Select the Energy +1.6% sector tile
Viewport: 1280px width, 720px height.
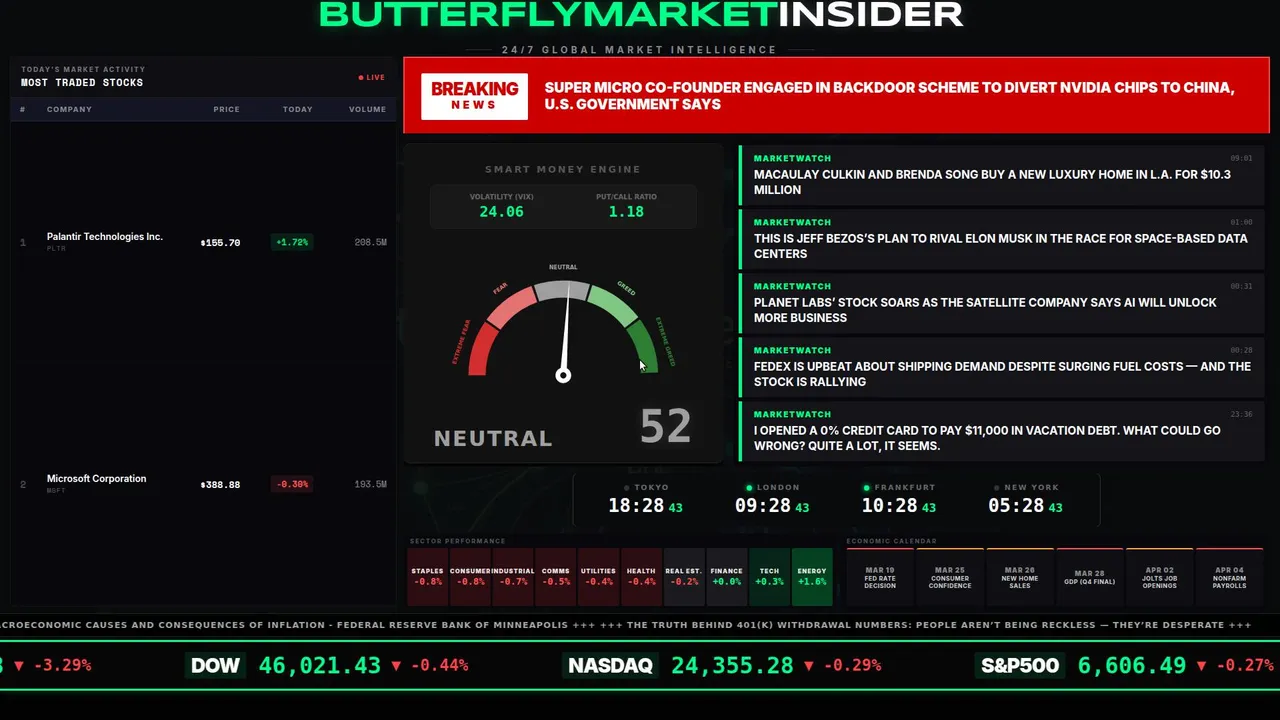[812, 577]
